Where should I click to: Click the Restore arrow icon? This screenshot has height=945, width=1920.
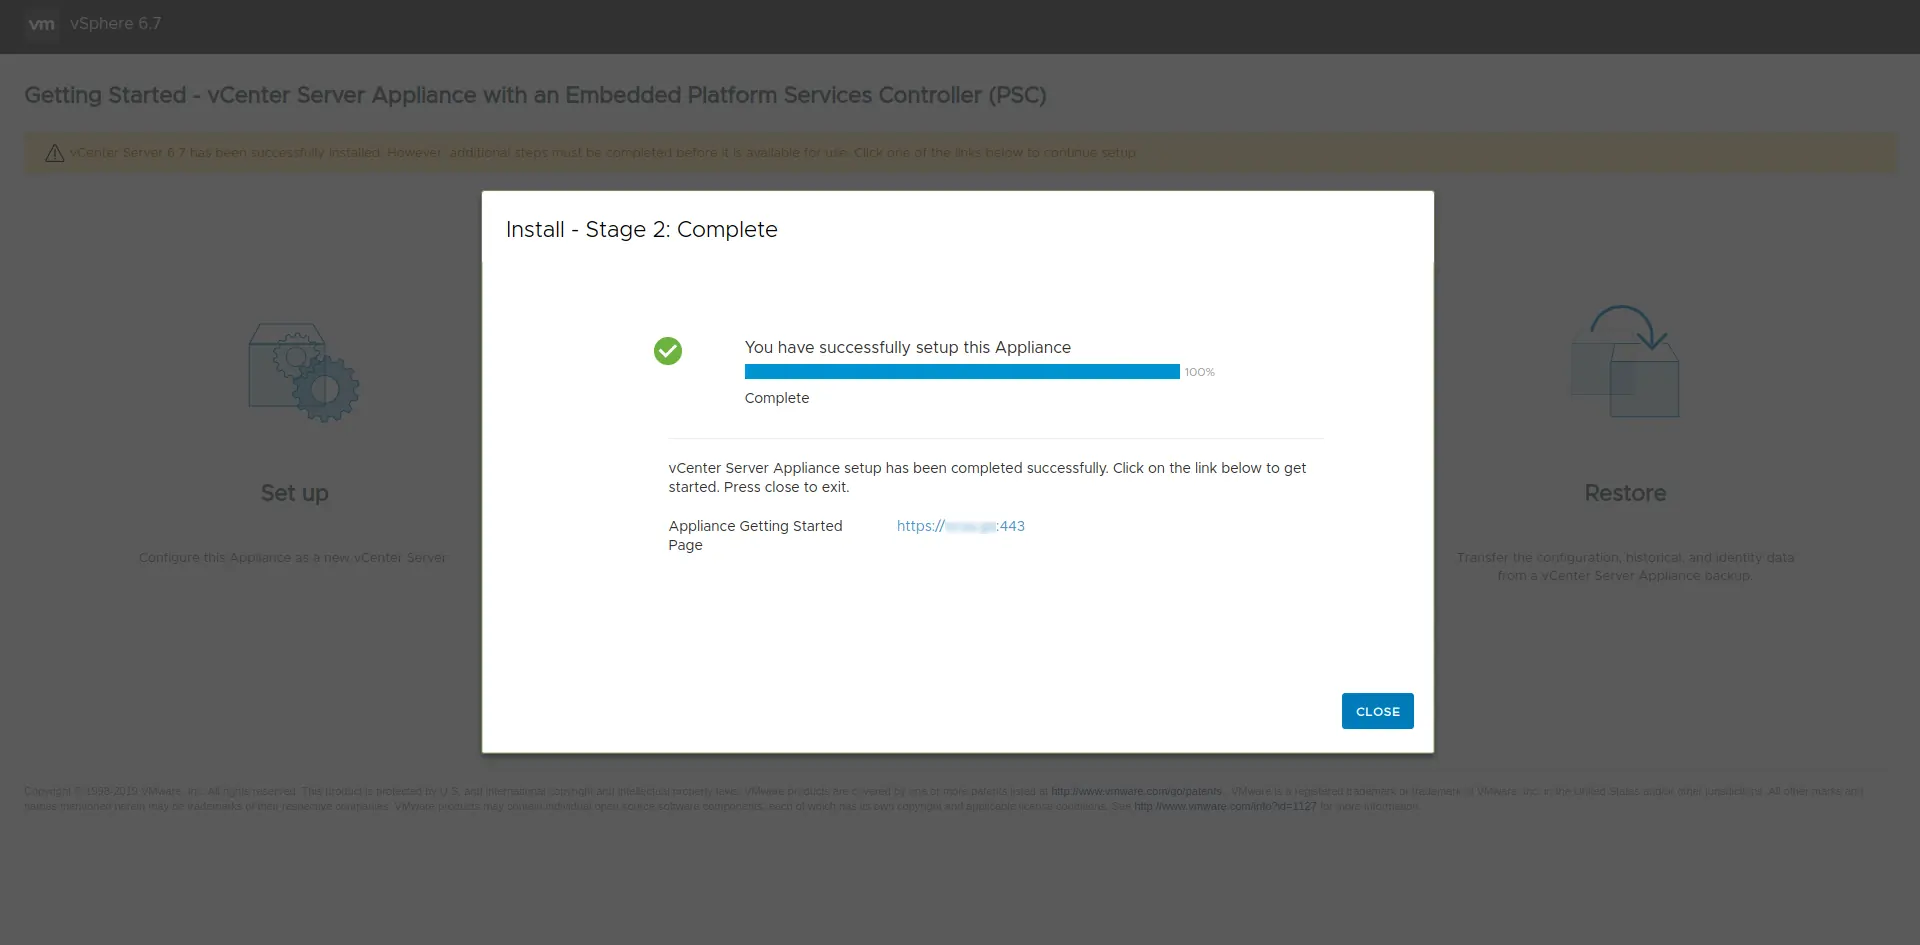tap(1625, 361)
